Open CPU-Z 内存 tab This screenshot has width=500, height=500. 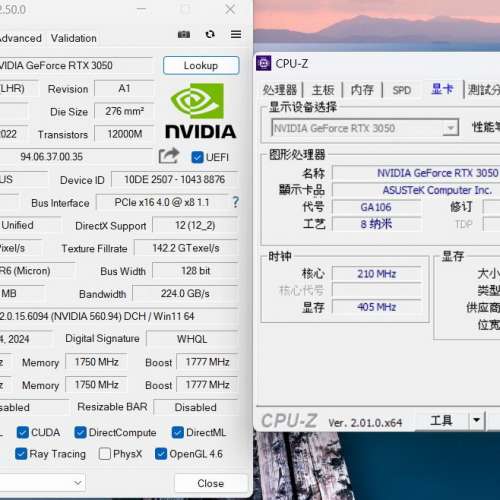(x=362, y=90)
